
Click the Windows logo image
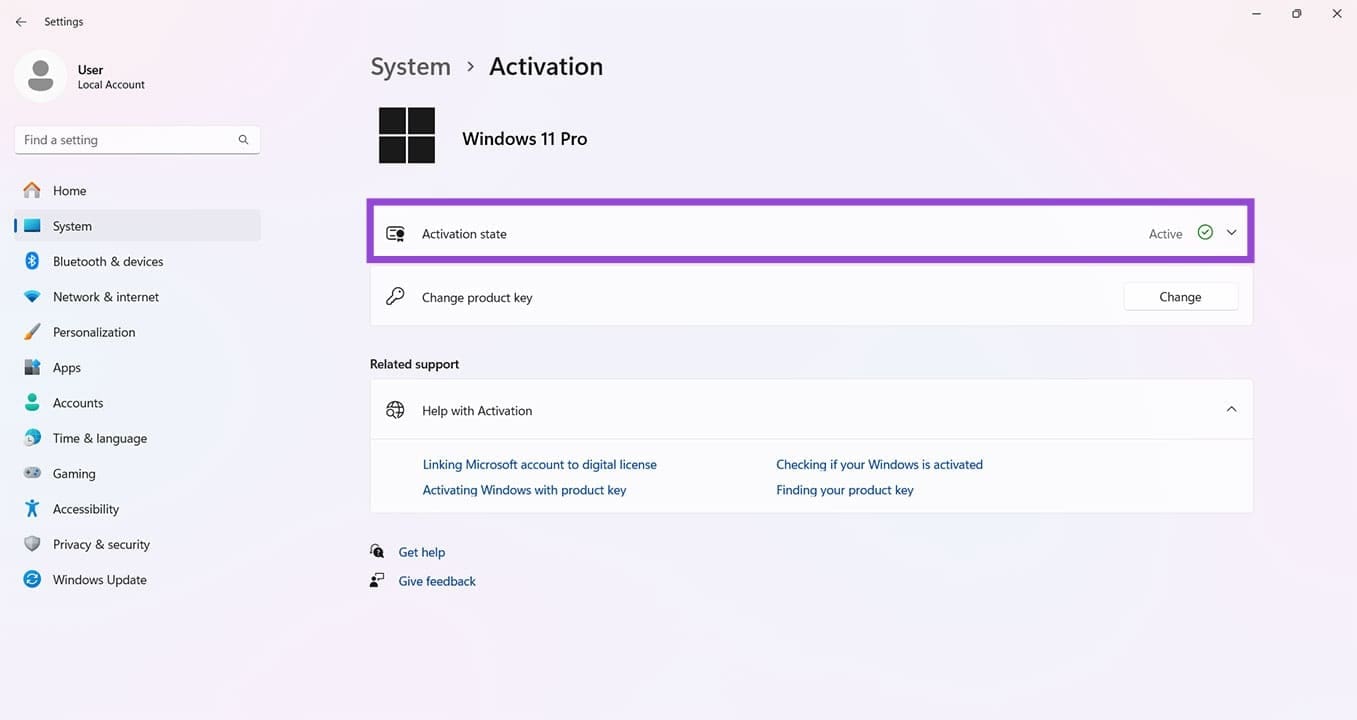click(x=407, y=136)
